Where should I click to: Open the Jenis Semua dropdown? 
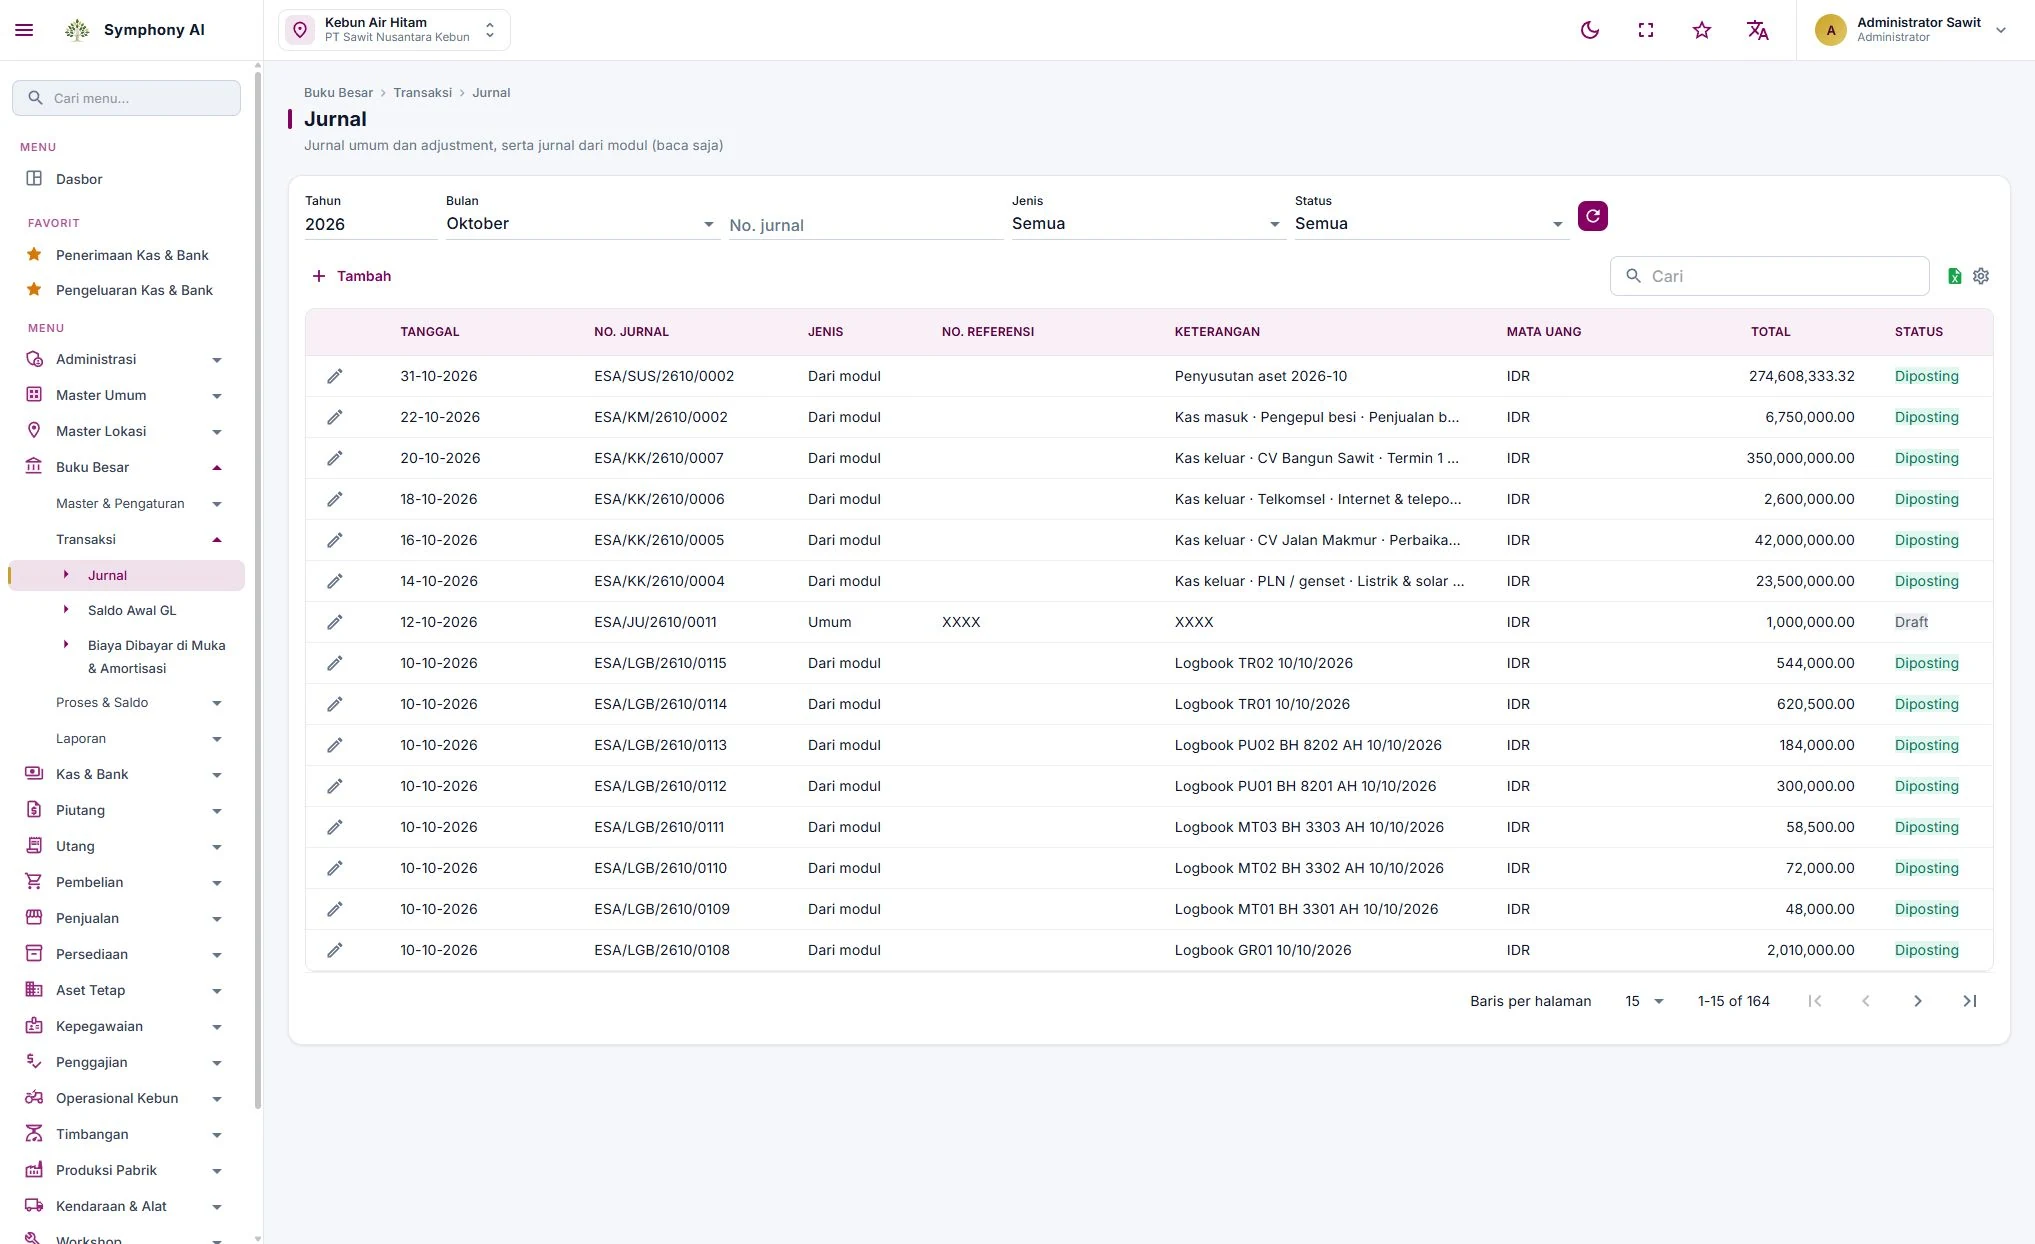pyautogui.click(x=1148, y=224)
